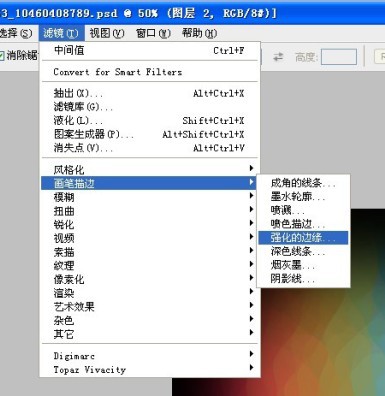Expand the 视频 submenu
This screenshot has width=385, height=396.
click(x=149, y=238)
